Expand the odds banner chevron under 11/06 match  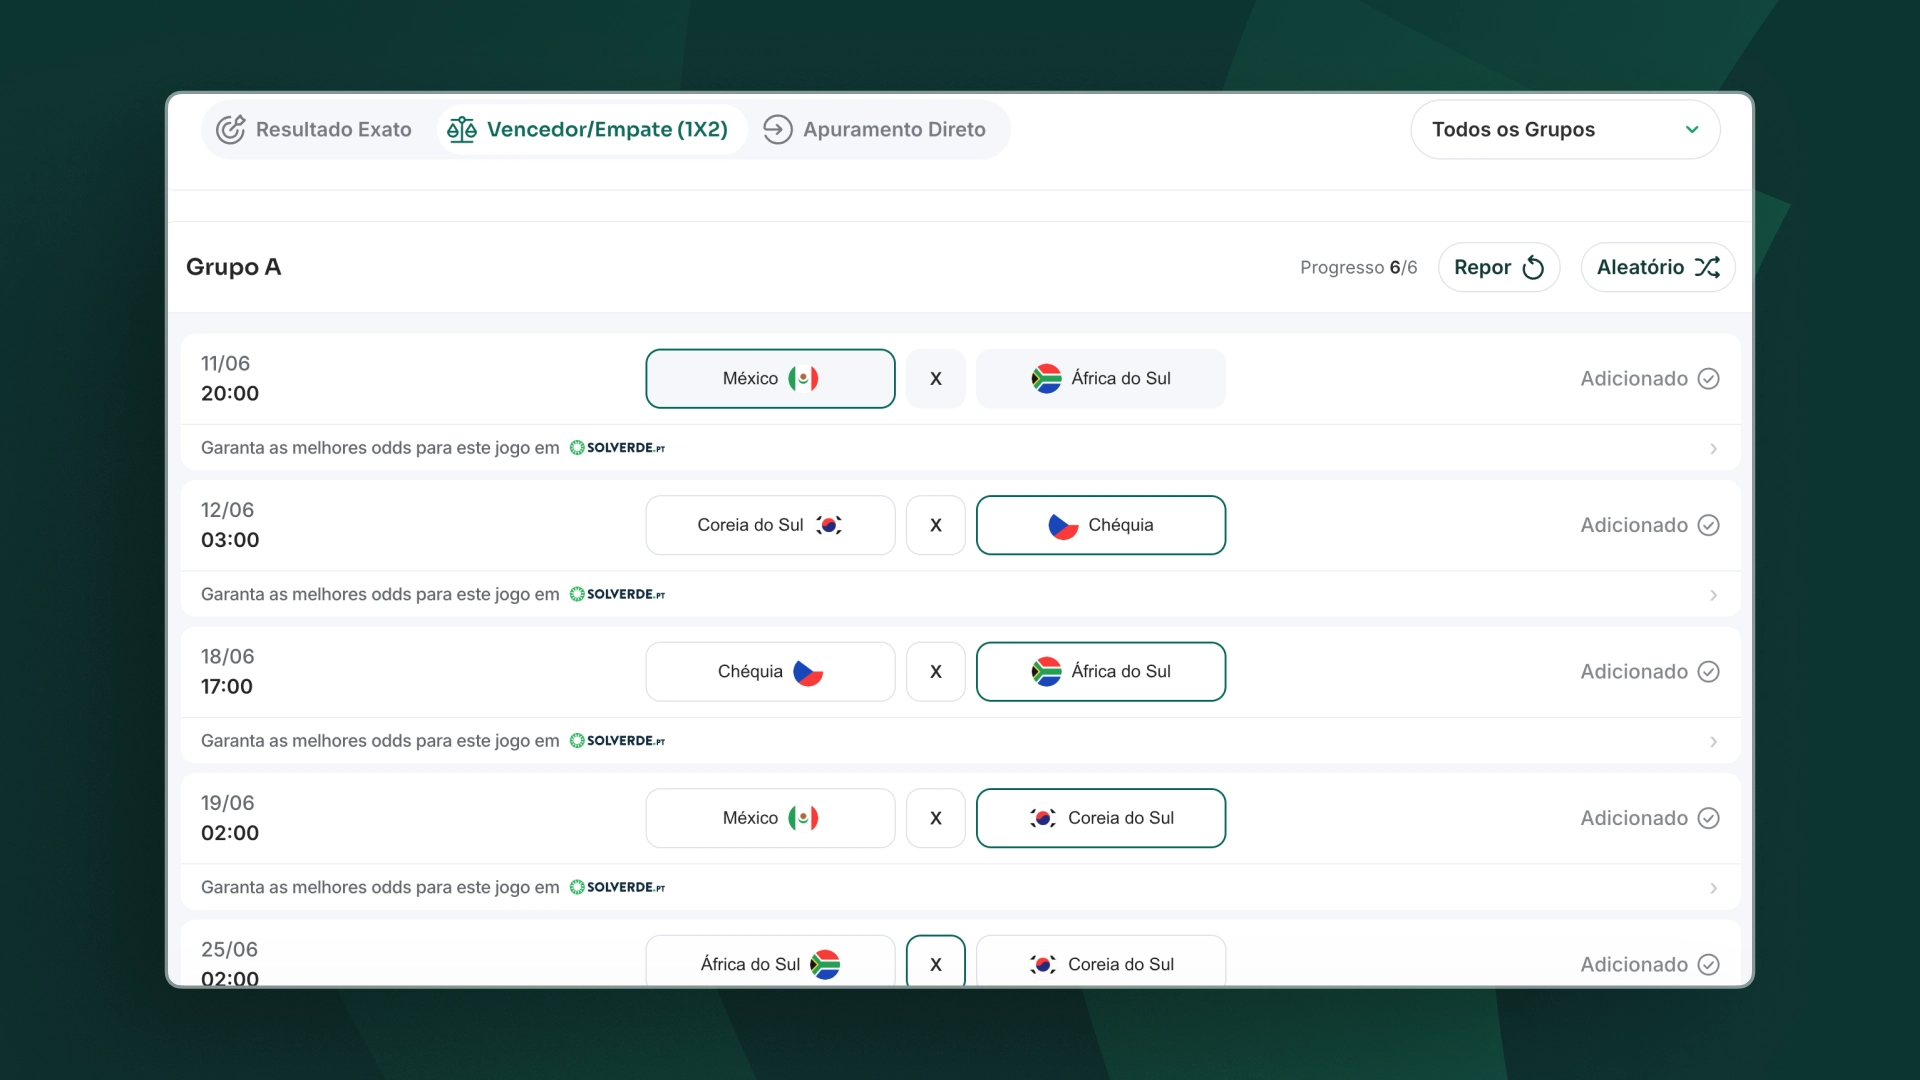pos(1713,449)
